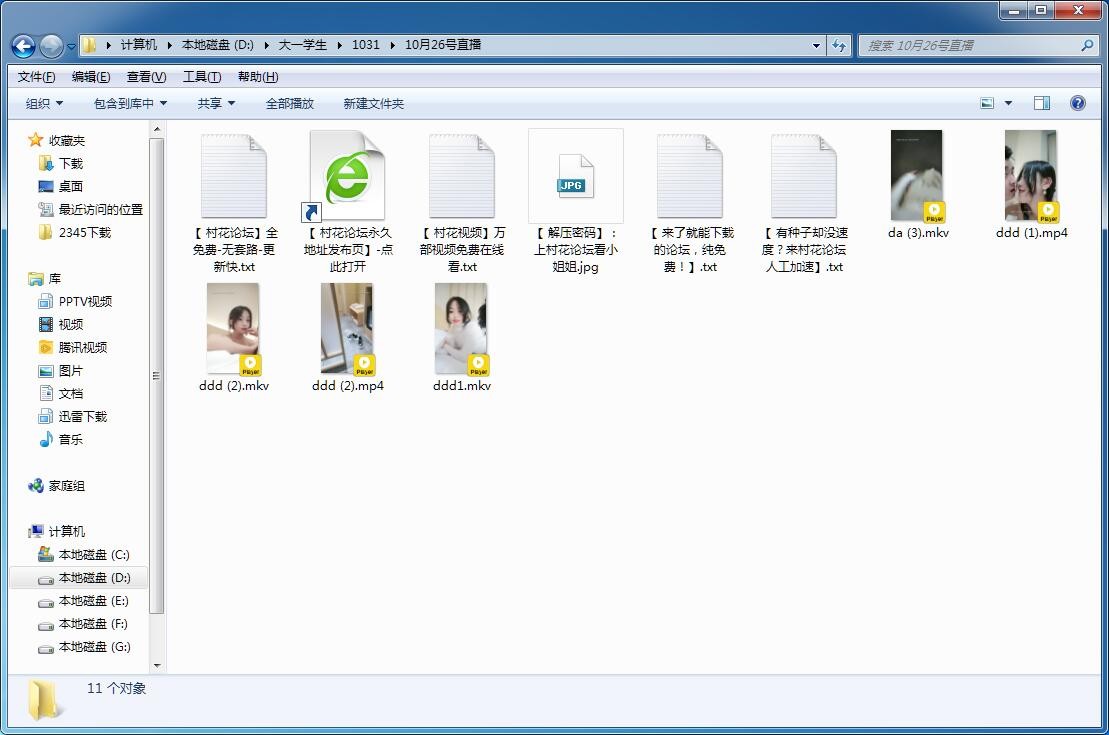Click the navigation pane vertical scrollbar
Image resolution: width=1109 pixels, height=735 pixels.
pyautogui.click(x=157, y=375)
